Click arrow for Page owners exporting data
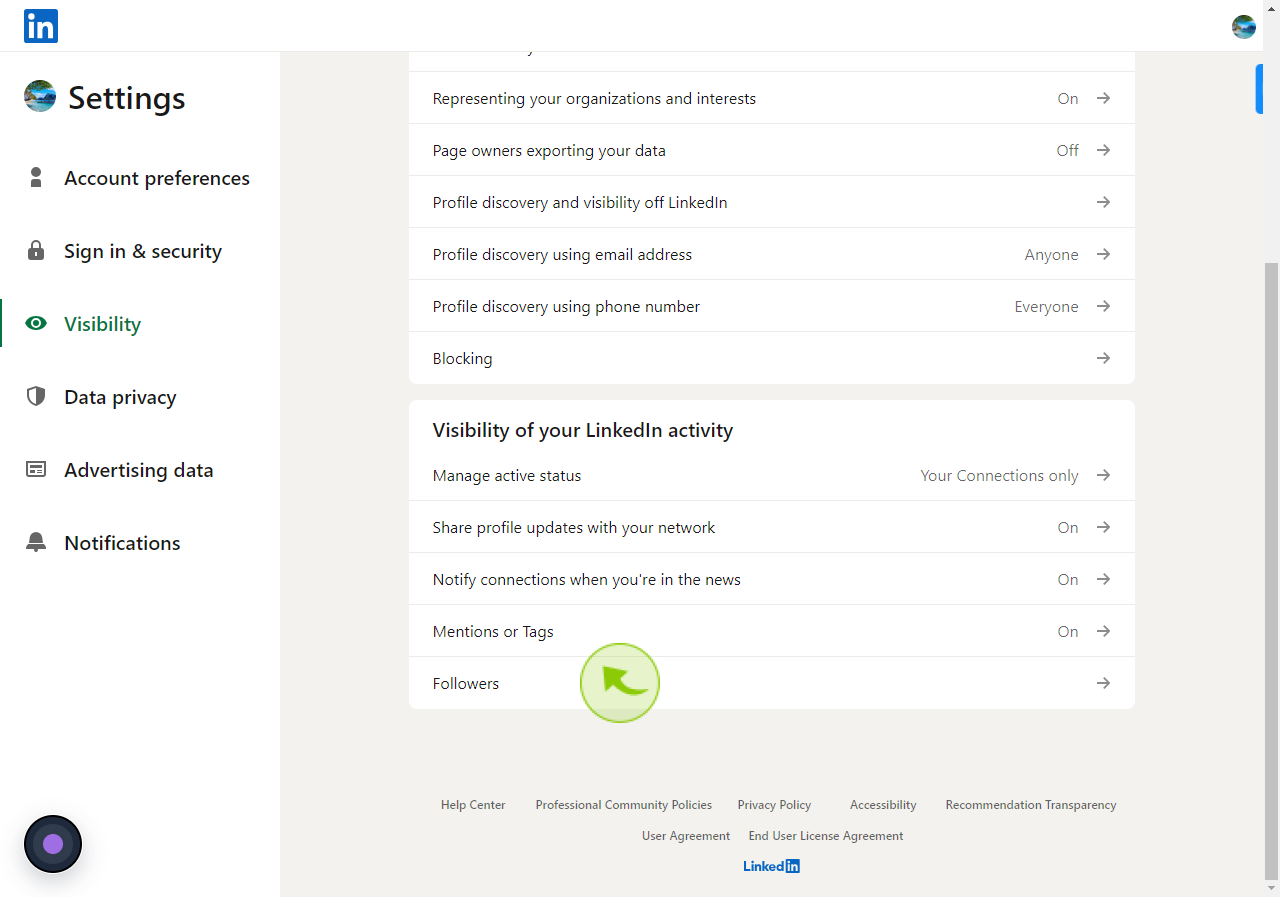 pyautogui.click(x=1103, y=150)
